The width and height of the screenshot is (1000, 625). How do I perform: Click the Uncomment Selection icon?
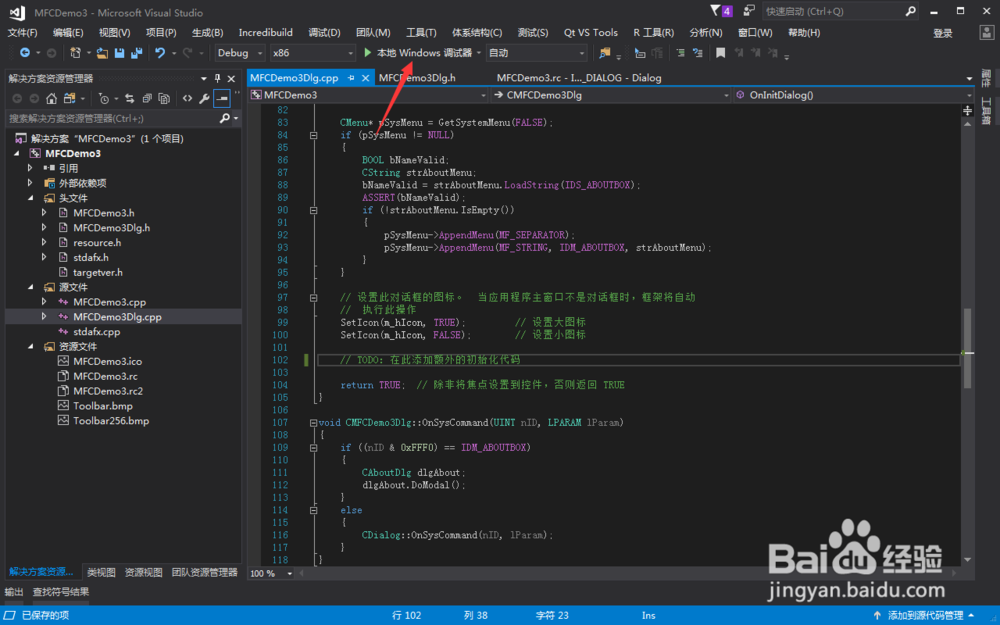[698, 53]
